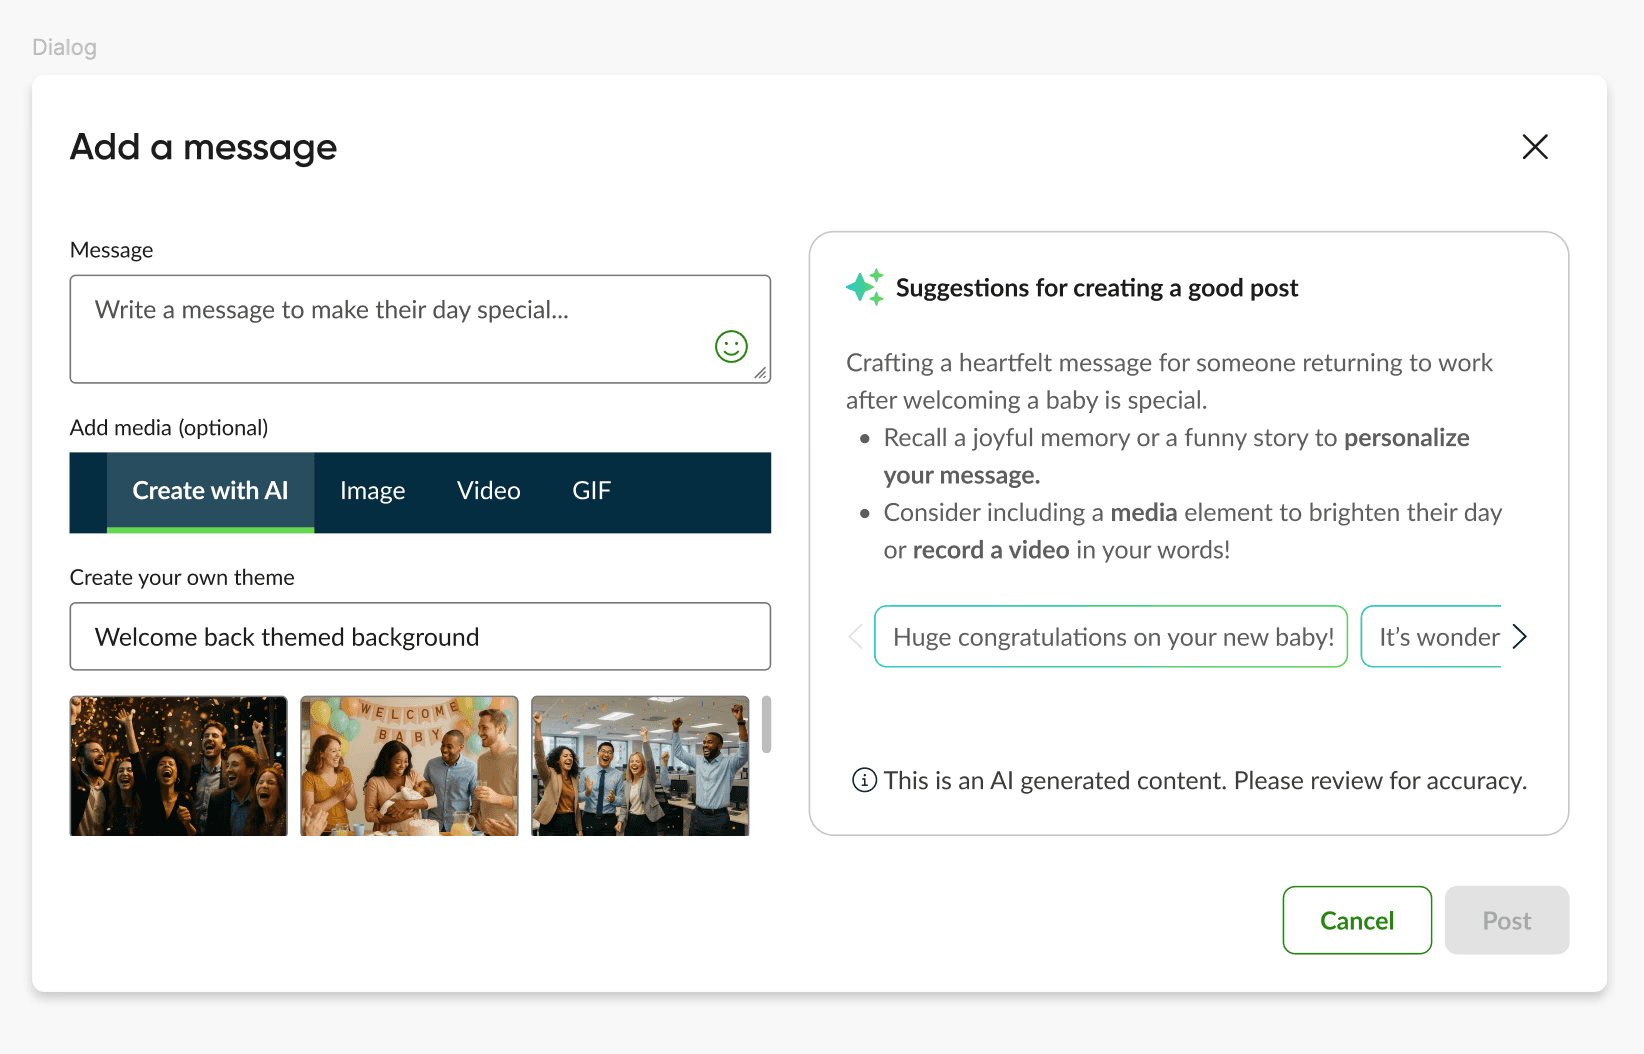This screenshot has height=1054, width=1644.
Task: Click the Cancel button
Action: click(1357, 920)
